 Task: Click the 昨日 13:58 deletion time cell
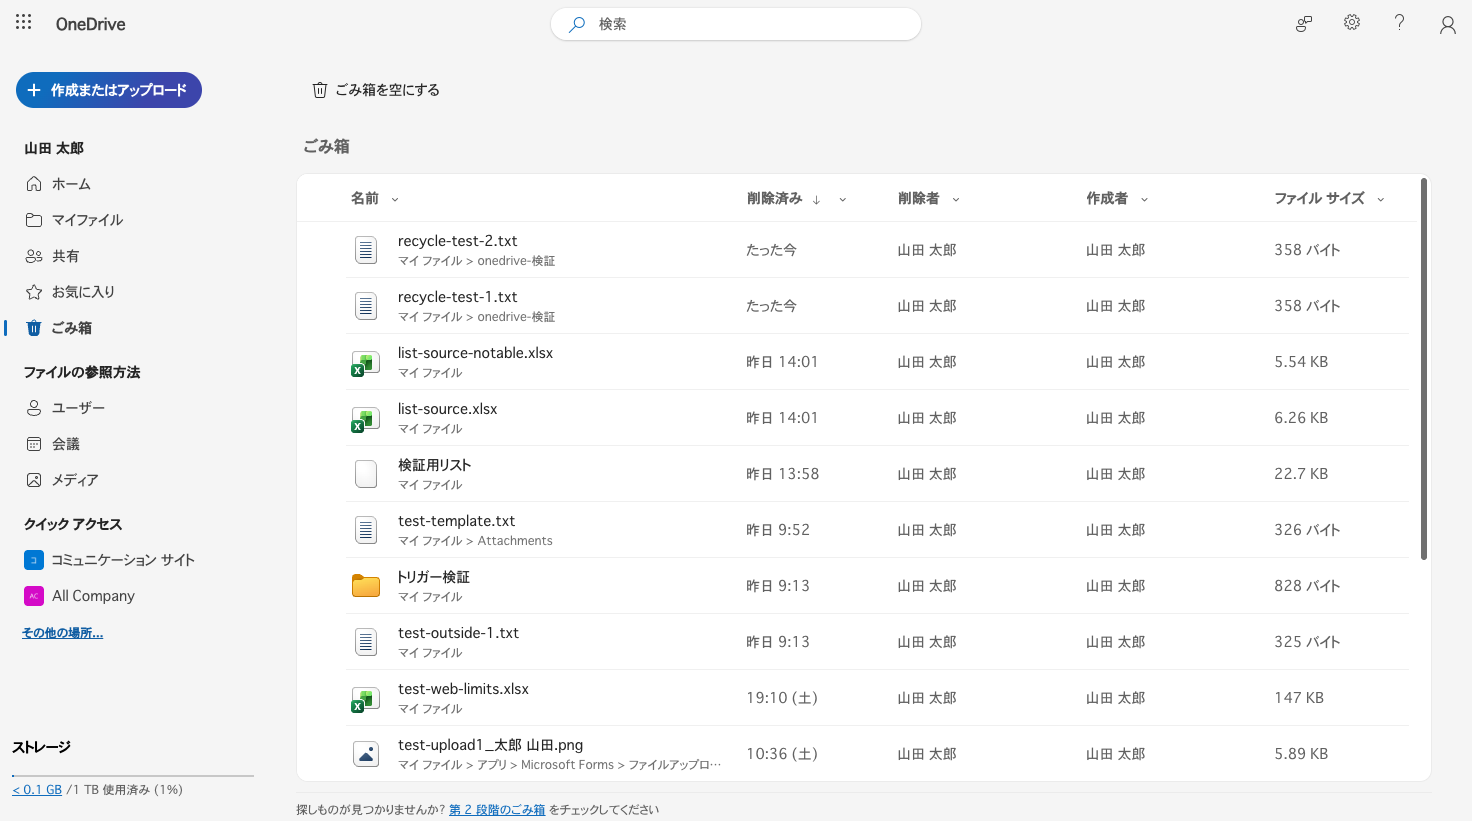782,474
